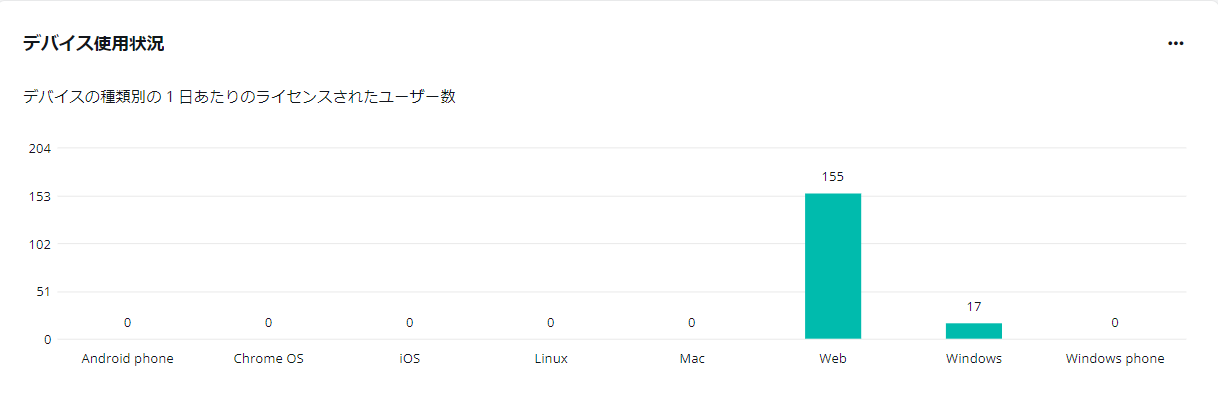
Task: Click the teal Windows bar
Action: pyautogui.click(x=974, y=331)
